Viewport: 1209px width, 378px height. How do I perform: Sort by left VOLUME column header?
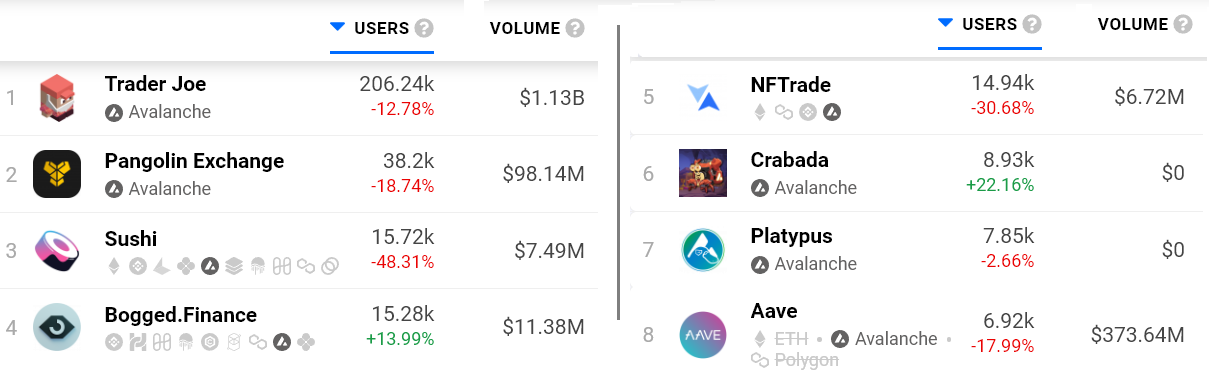pyautogui.click(x=525, y=28)
